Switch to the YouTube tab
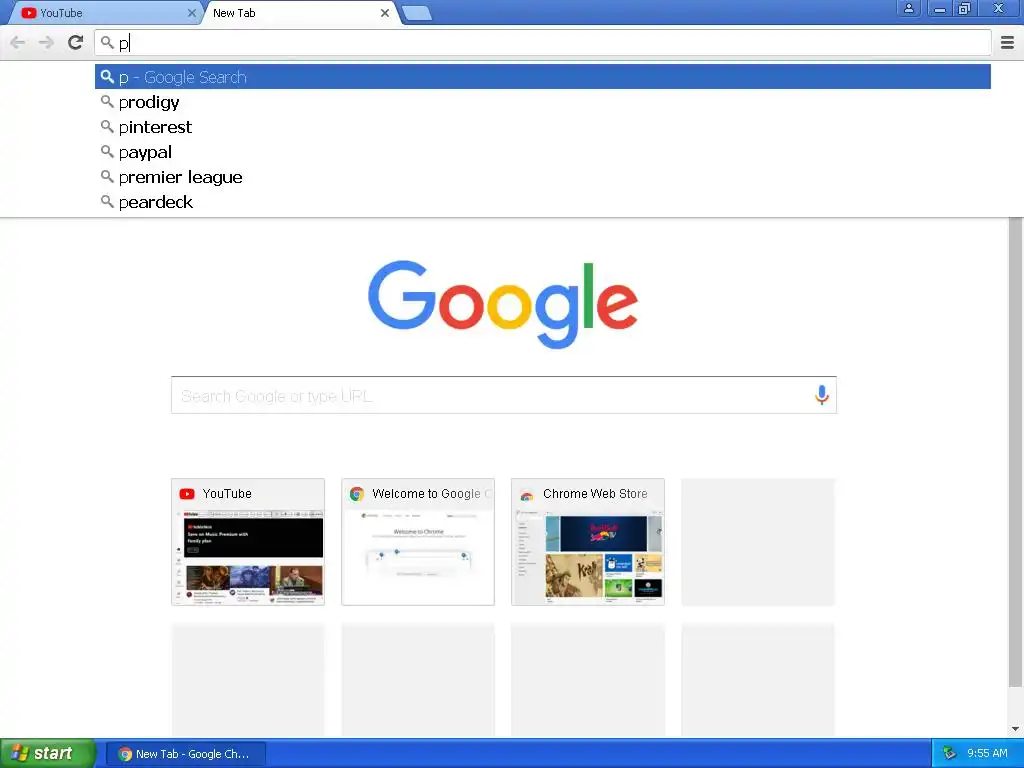This screenshot has width=1024, height=768. (x=104, y=13)
